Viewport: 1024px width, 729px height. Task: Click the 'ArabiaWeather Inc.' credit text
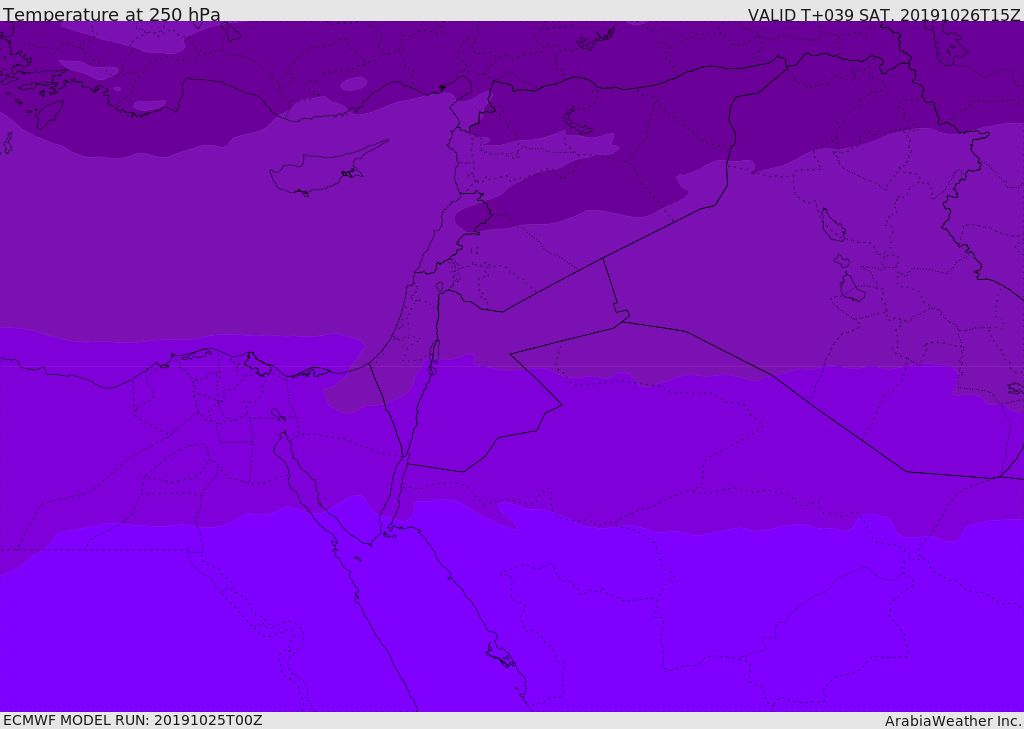tap(952, 721)
